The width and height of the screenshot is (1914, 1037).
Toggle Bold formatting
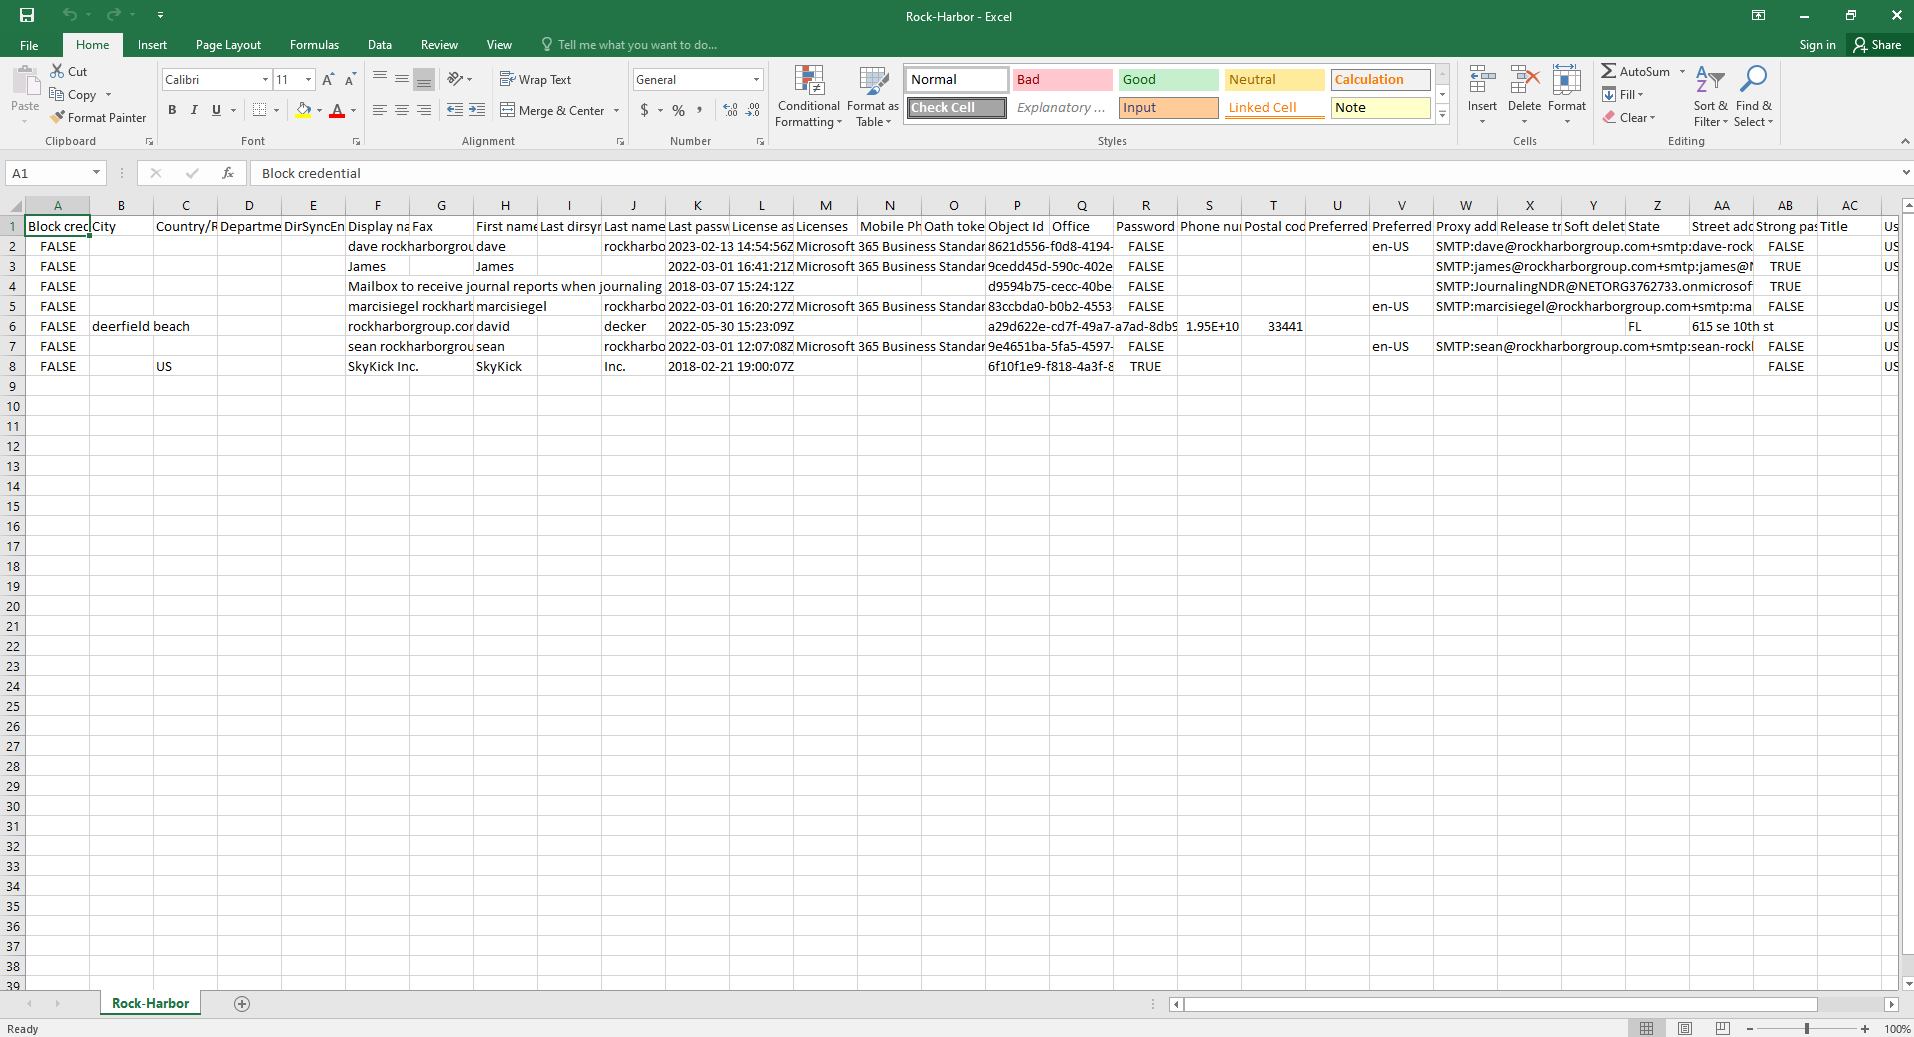[172, 110]
